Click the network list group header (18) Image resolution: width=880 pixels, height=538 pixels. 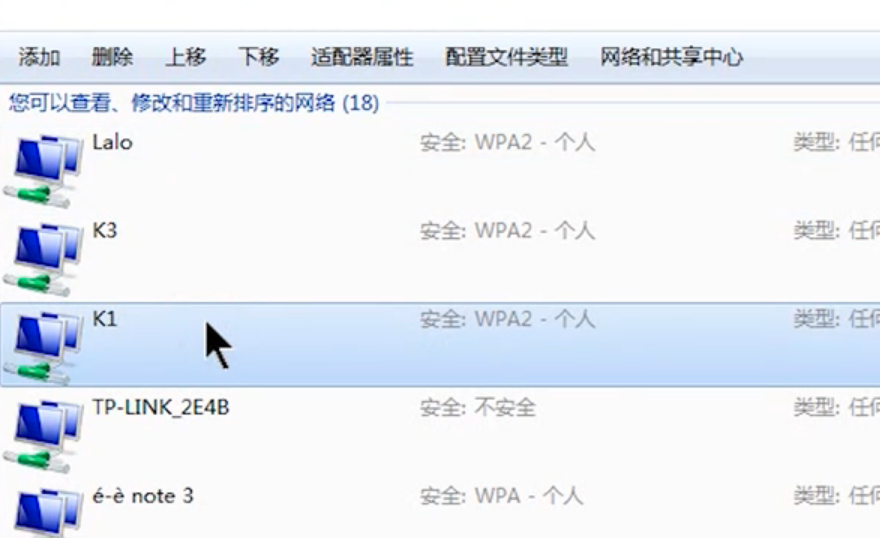pos(194,103)
